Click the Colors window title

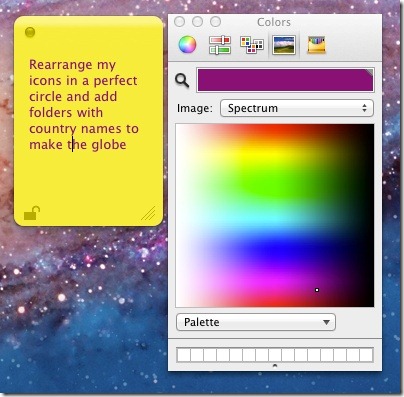(x=274, y=22)
